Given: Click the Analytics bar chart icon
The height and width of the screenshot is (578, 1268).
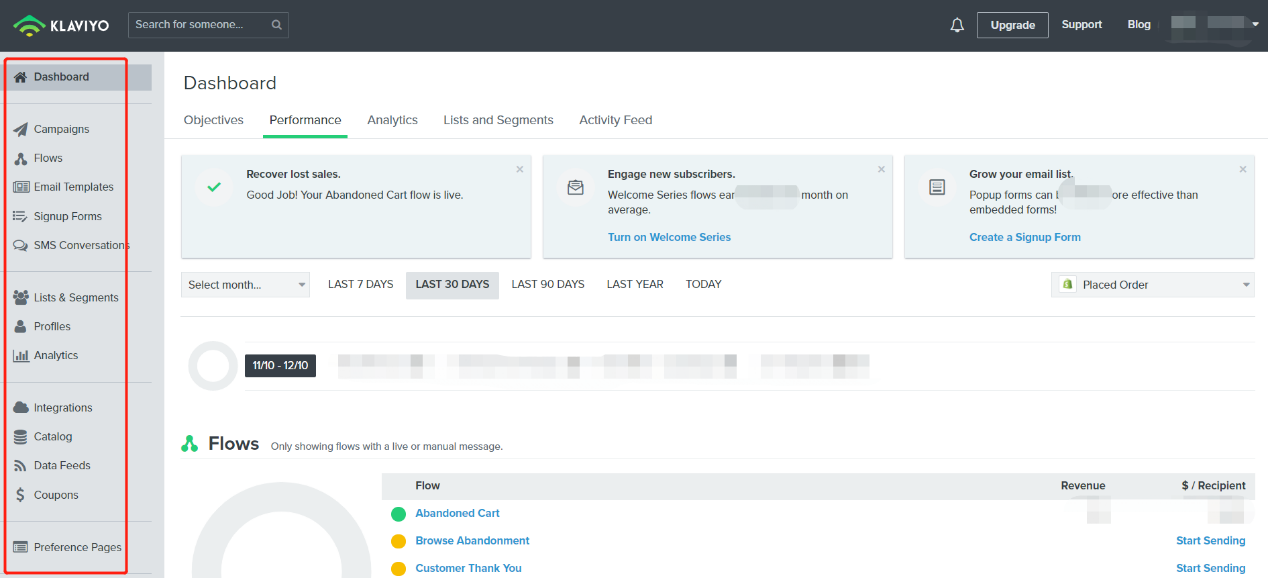Looking at the screenshot, I should pos(20,355).
